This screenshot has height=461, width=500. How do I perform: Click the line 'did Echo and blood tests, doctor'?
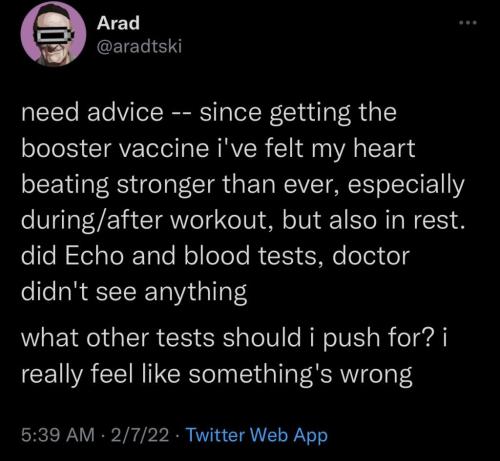pos(215,256)
